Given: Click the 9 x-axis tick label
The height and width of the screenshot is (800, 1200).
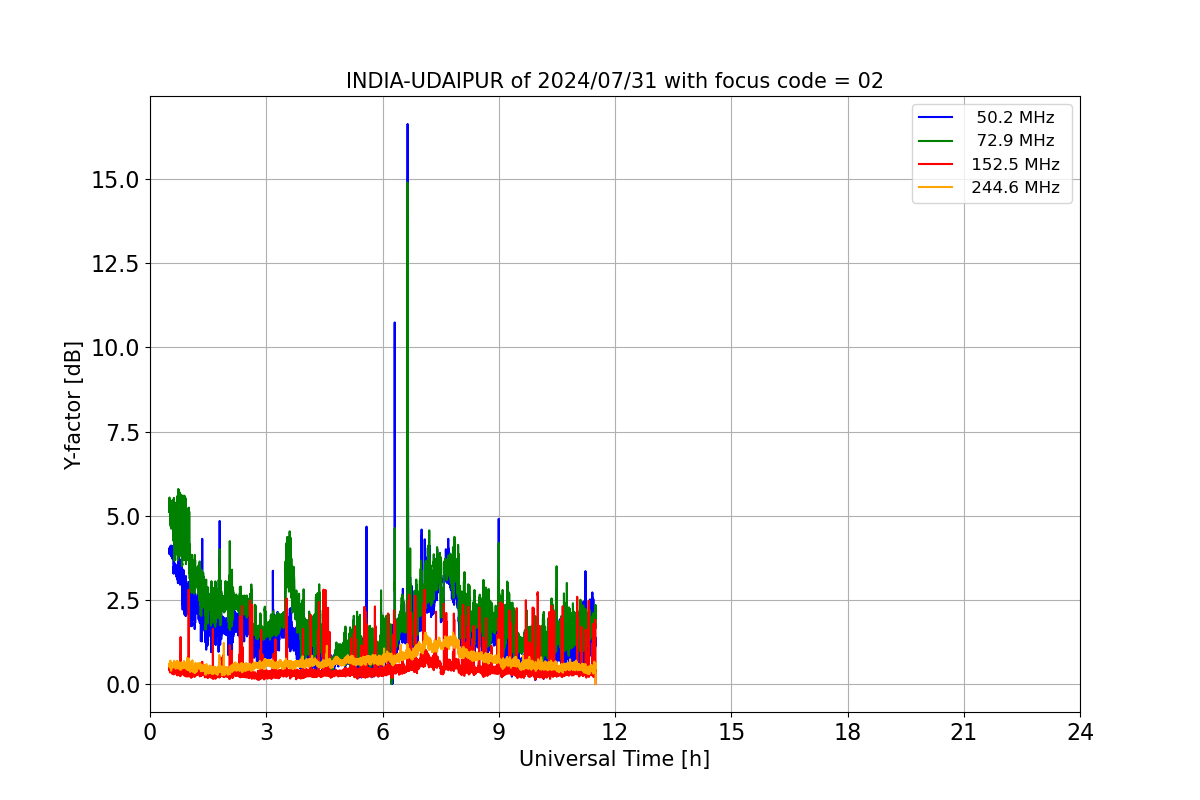Looking at the screenshot, I should [499, 732].
